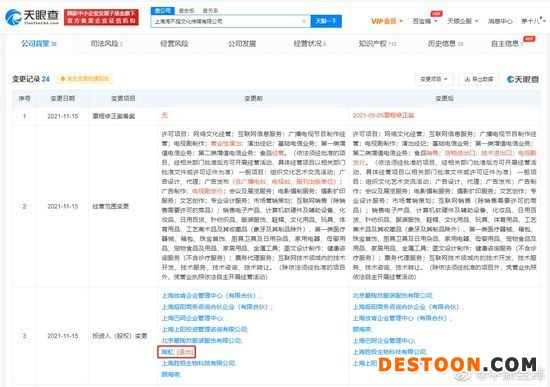
Task: Open 生物科技有限公司 link in the 变更后 column
Action: tap(390, 352)
